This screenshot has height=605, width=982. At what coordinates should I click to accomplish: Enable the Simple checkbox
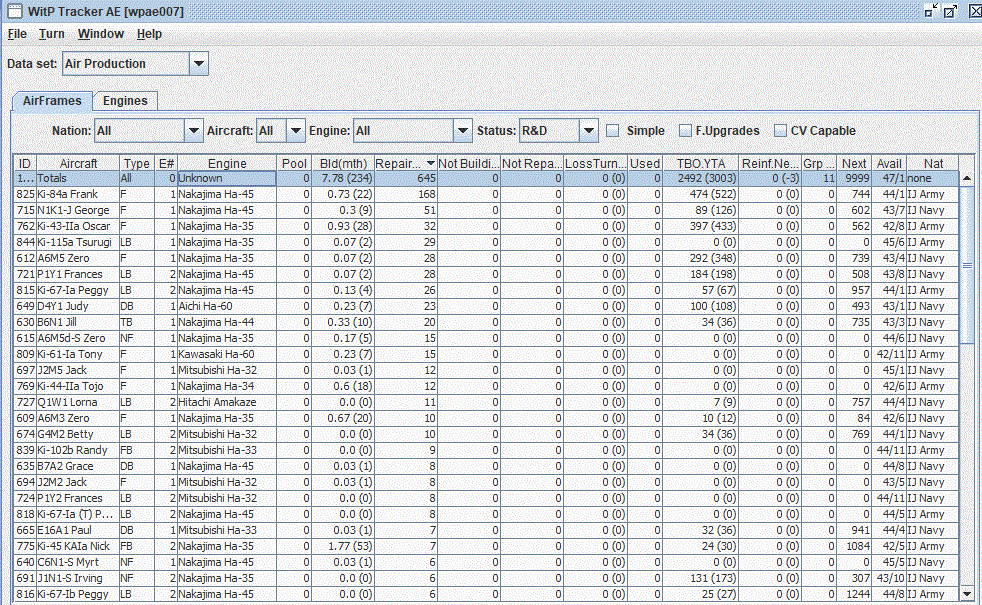612,131
